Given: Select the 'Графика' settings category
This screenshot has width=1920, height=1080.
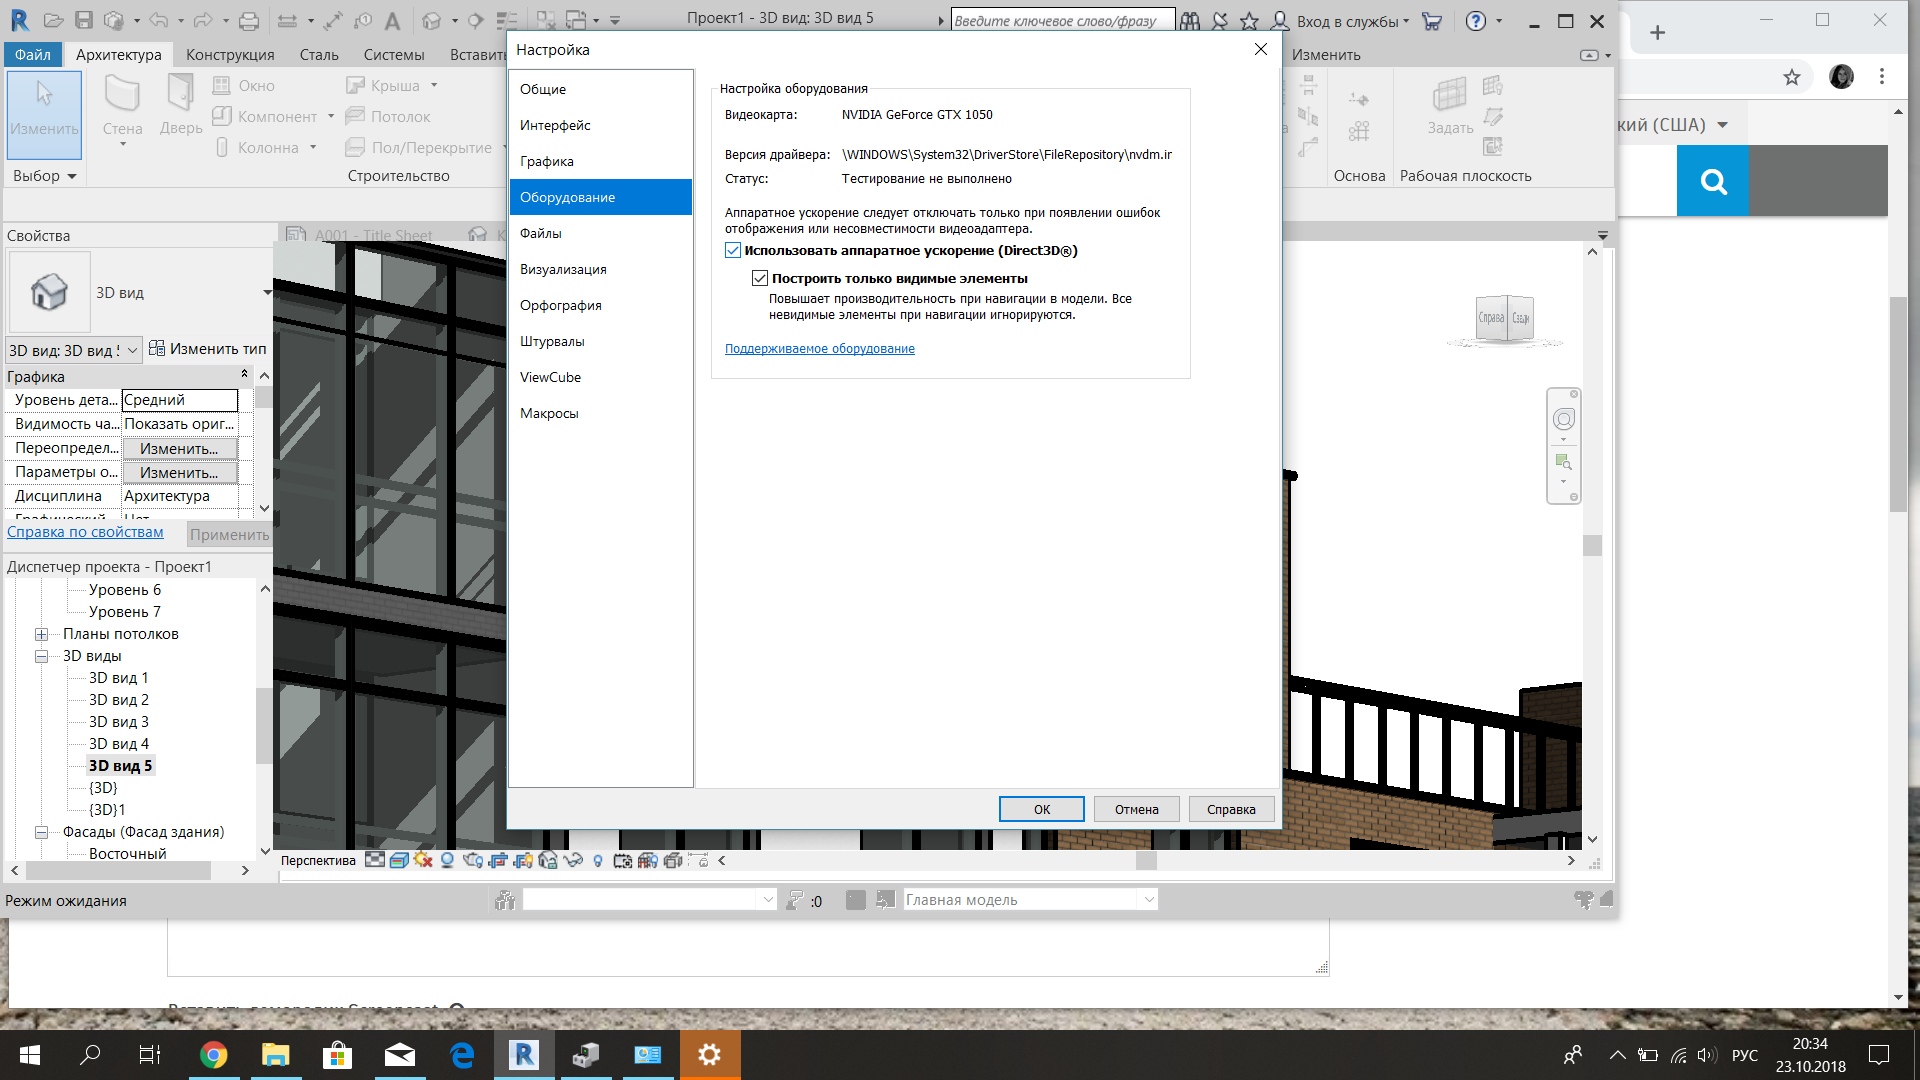Looking at the screenshot, I should pos(547,161).
